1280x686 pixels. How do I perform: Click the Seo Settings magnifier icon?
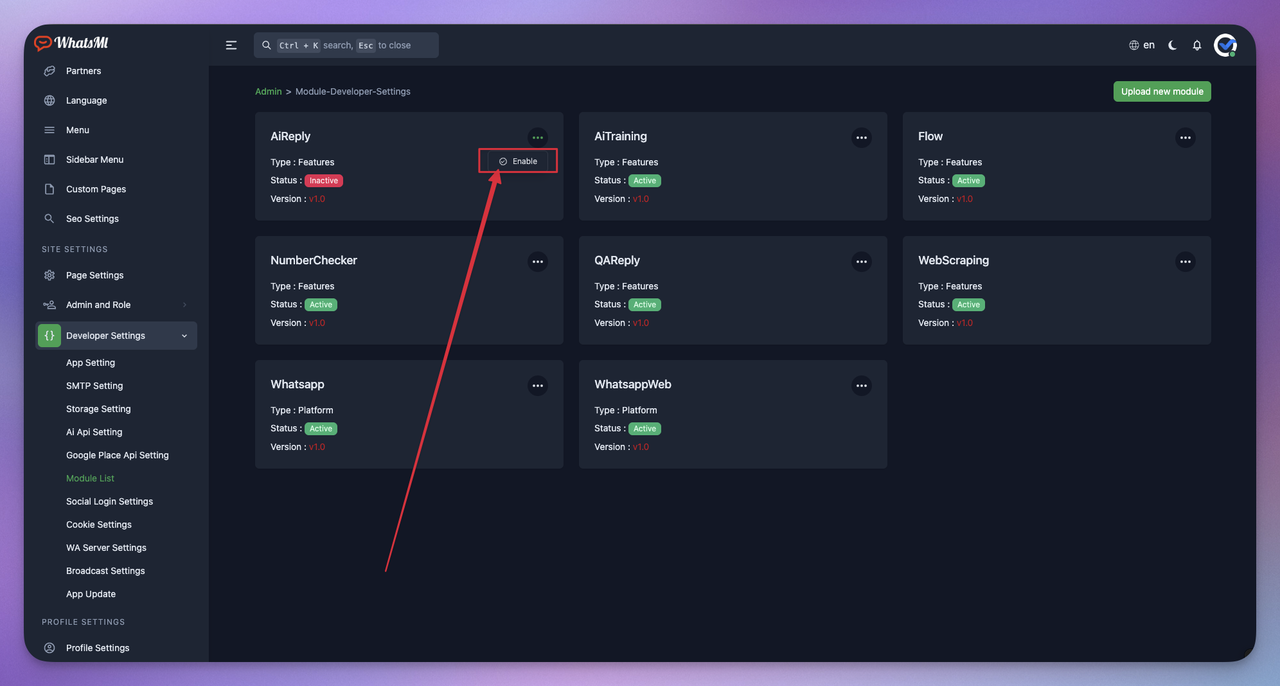[49, 218]
